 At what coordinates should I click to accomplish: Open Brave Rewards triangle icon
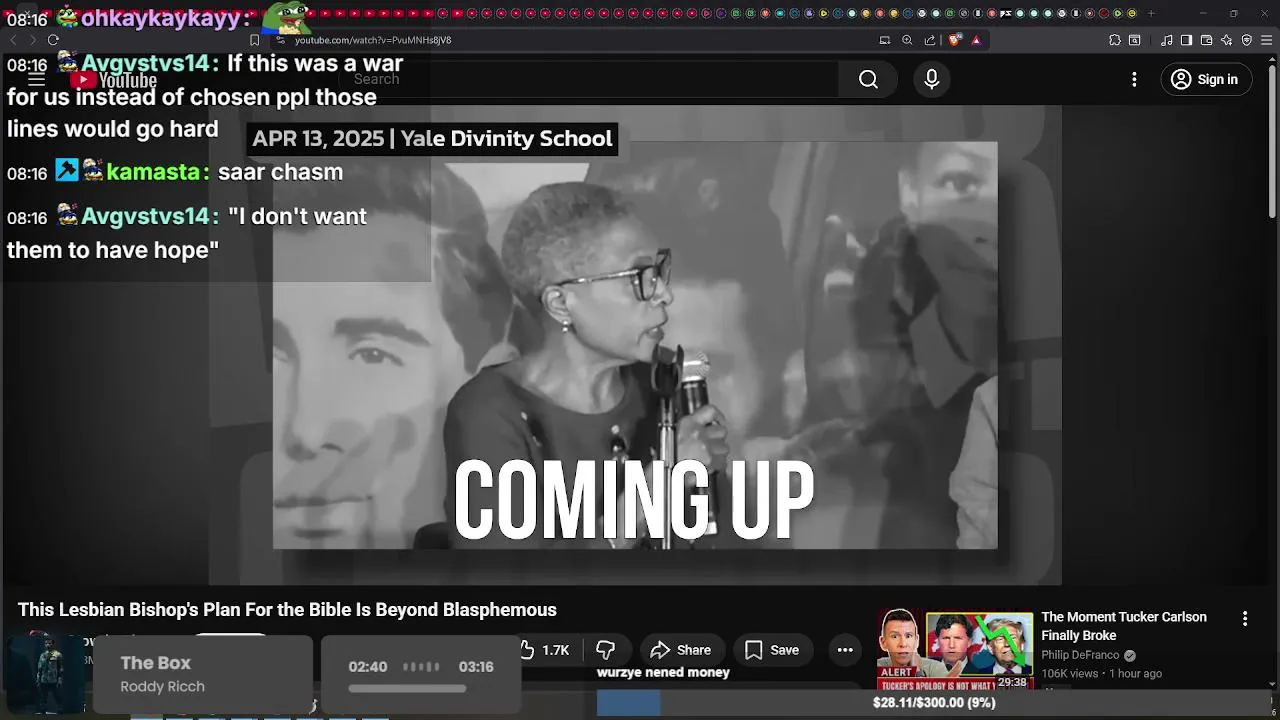tap(976, 40)
